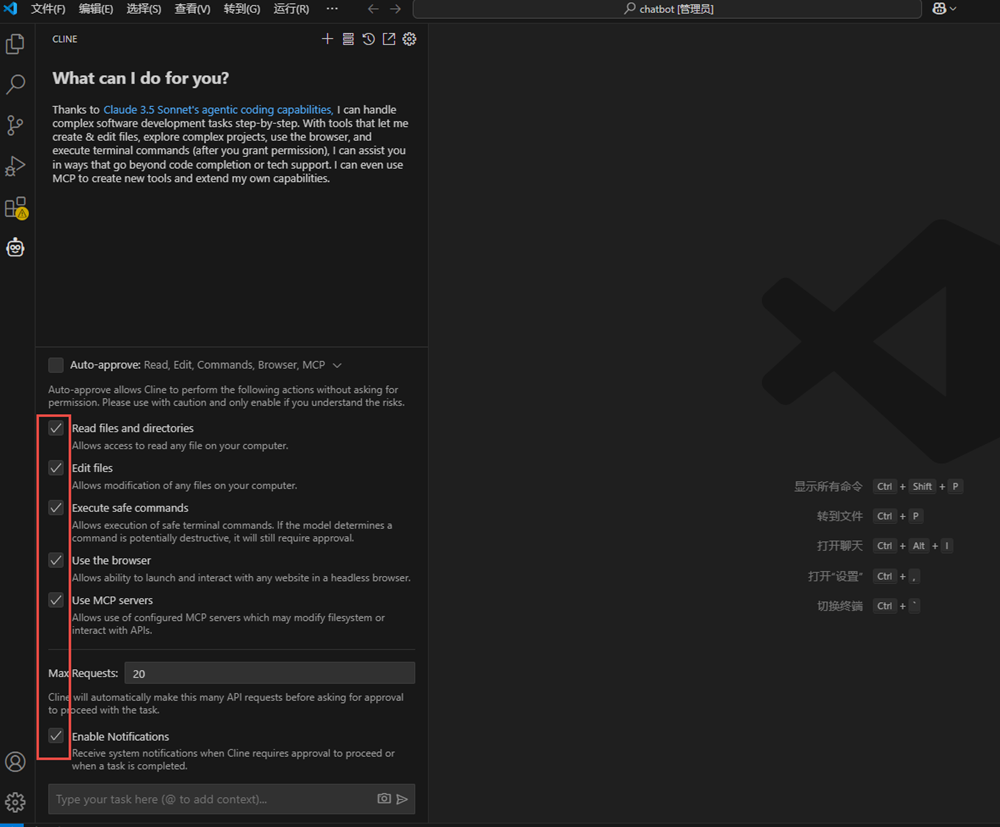Image resolution: width=1000 pixels, height=827 pixels.
Task: Go back with the left arrow
Action: [373, 9]
